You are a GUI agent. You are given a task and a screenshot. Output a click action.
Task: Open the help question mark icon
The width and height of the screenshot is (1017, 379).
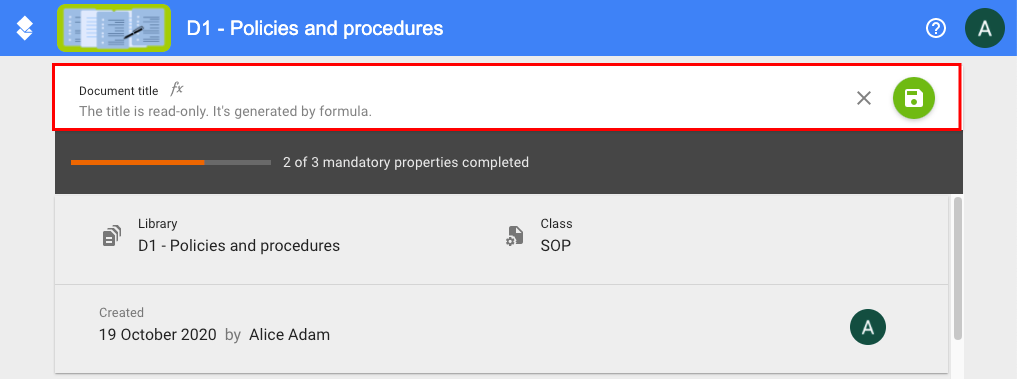pyautogui.click(x=936, y=29)
